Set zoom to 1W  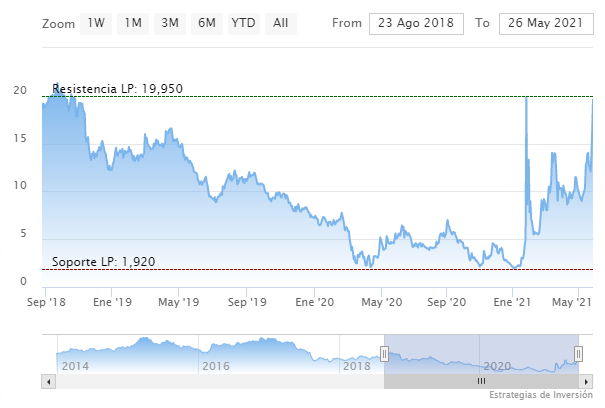[x=95, y=22]
